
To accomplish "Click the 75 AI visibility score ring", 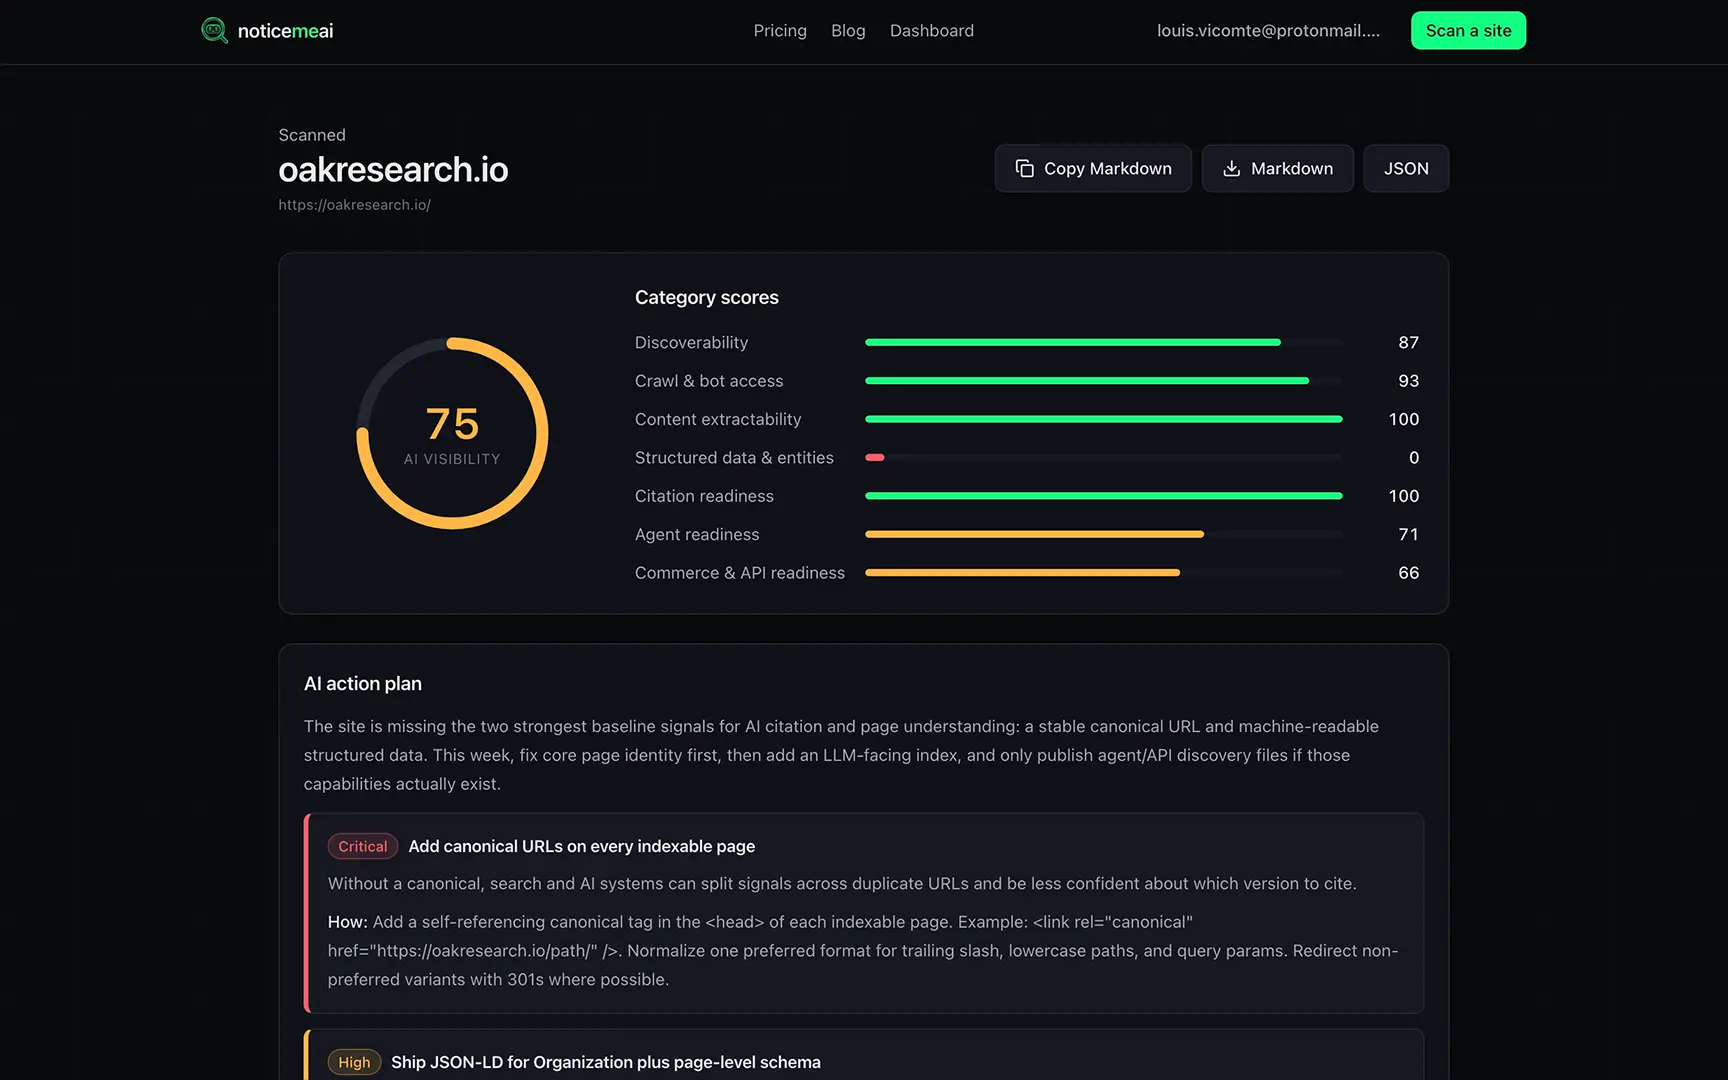I will 452,433.
